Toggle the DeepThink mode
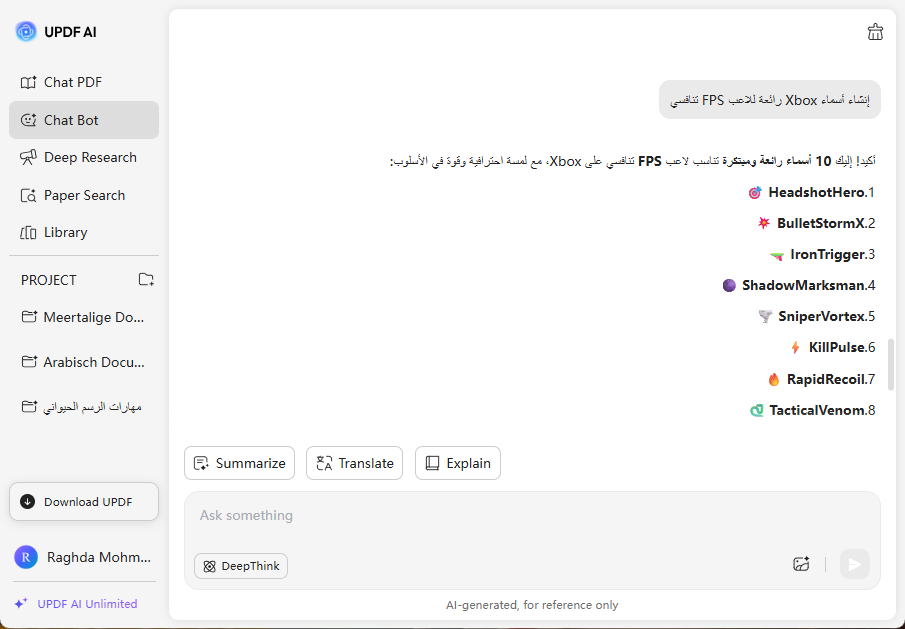The image size is (905, 629). click(x=241, y=566)
